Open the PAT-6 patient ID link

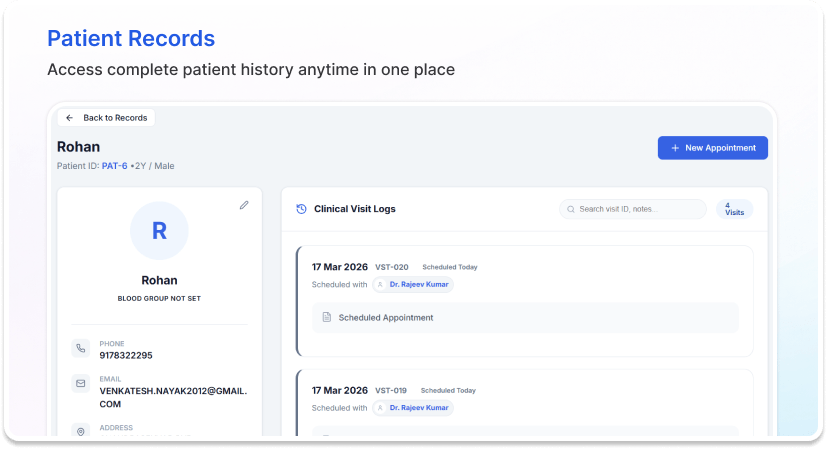114,166
